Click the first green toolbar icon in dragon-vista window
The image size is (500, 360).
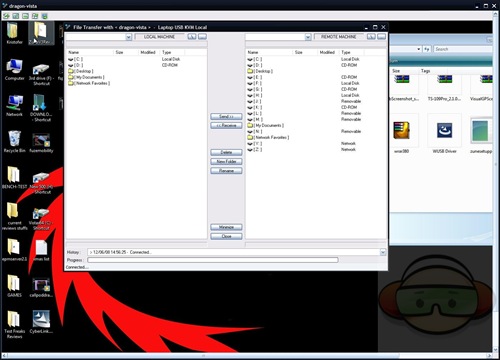click(6, 16)
